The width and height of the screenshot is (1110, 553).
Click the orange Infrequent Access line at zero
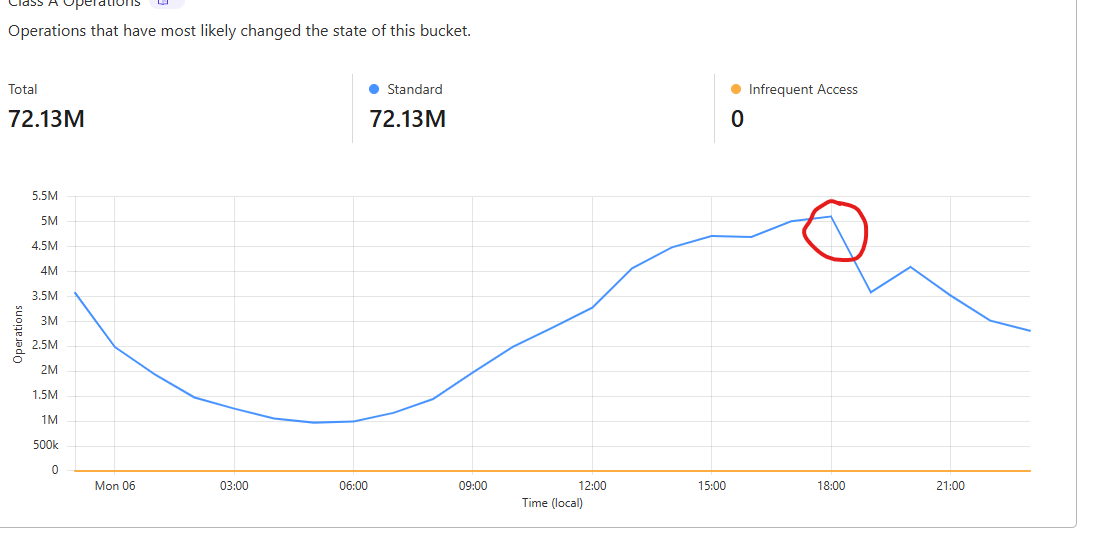coord(550,470)
